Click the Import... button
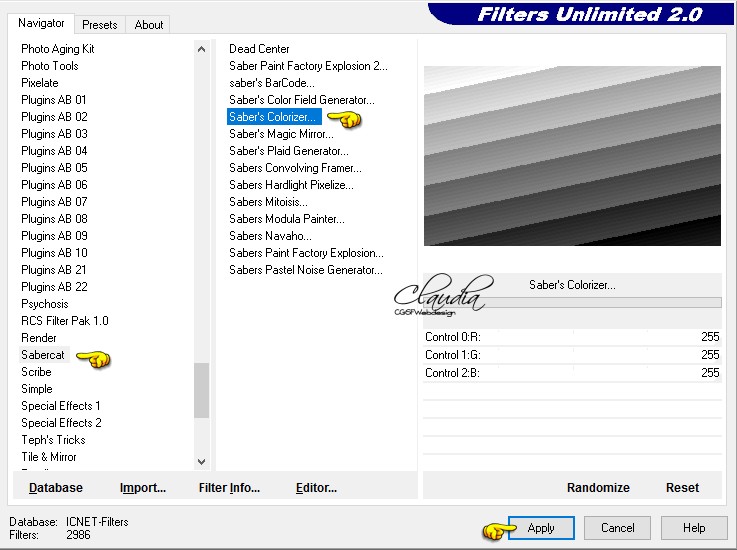The image size is (737, 550). (x=143, y=488)
